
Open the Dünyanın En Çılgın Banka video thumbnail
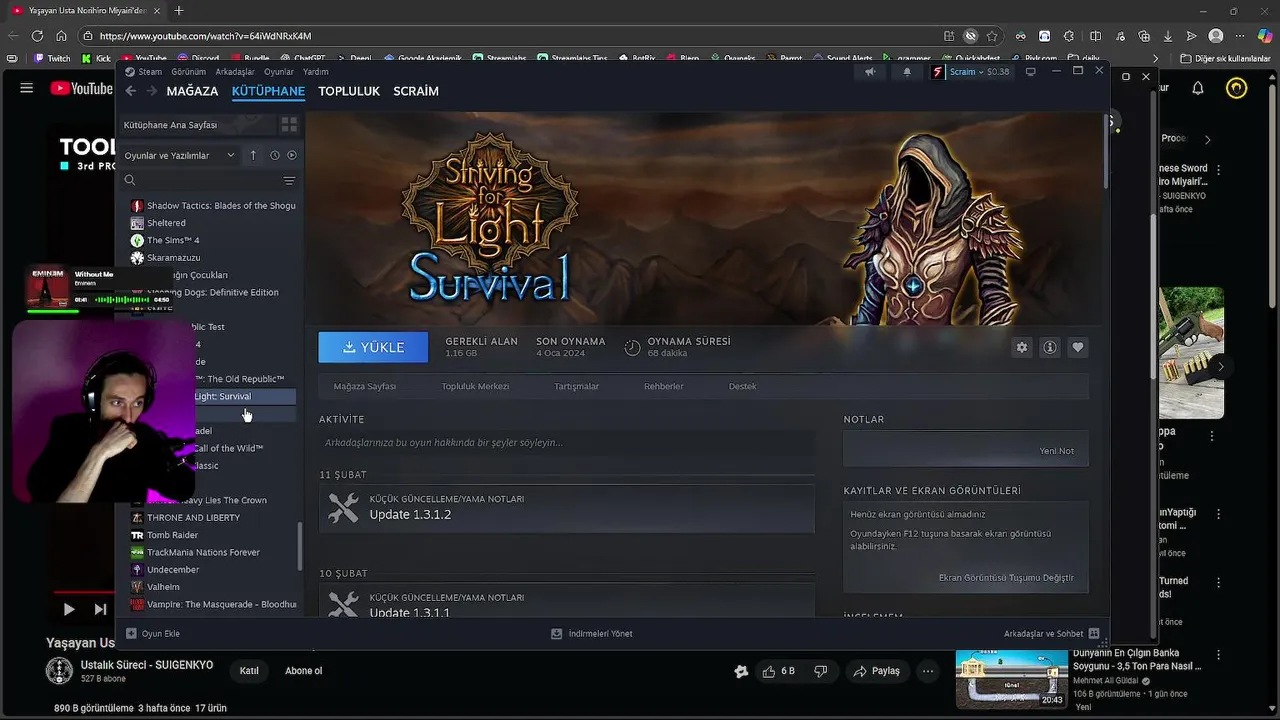(x=1011, y=679)
